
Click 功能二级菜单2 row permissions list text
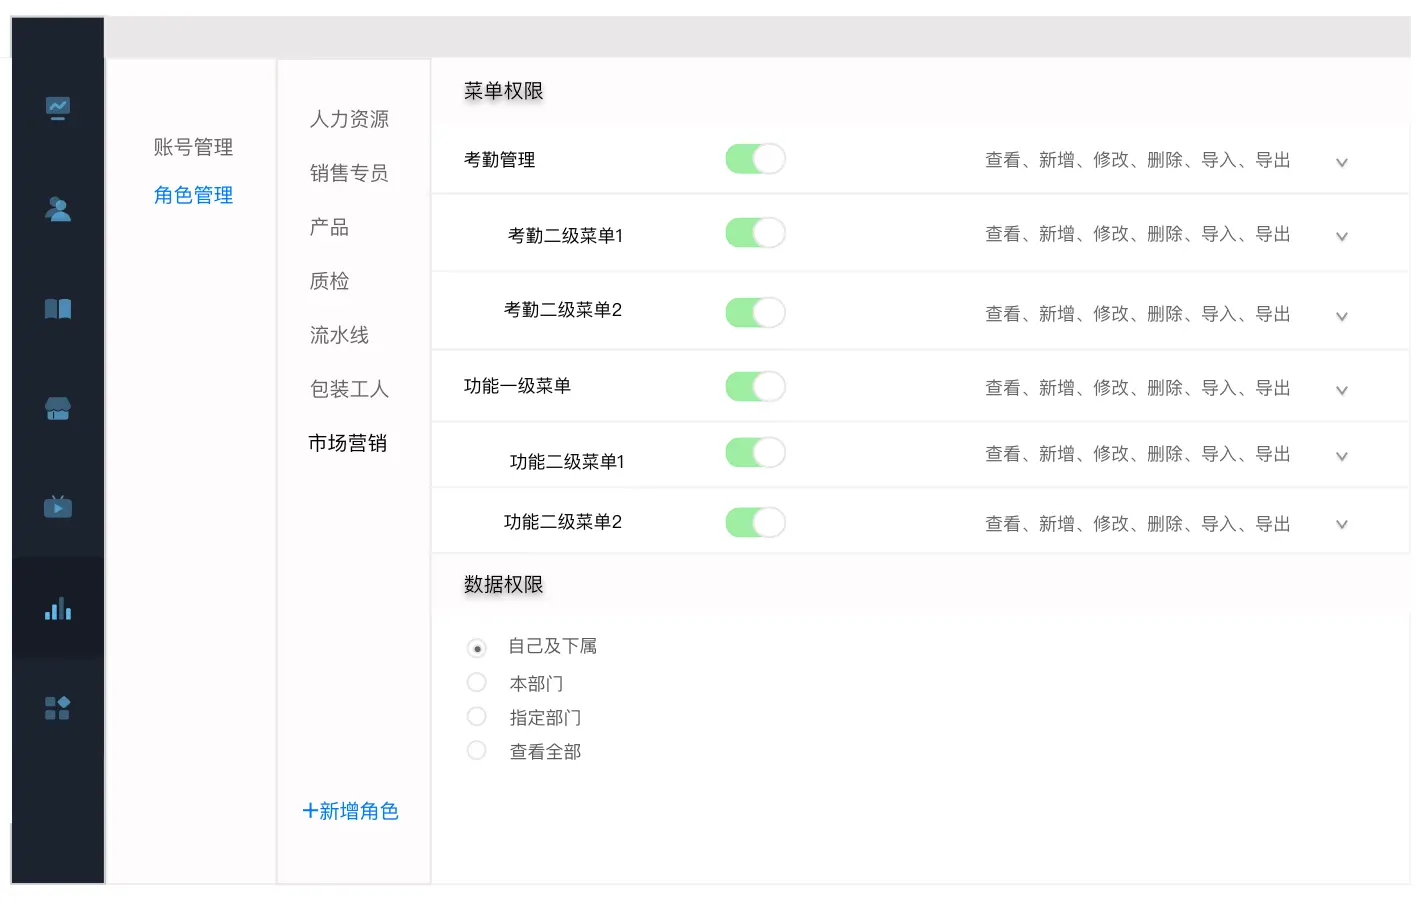pyautogui.click(x=1138, y=524)
